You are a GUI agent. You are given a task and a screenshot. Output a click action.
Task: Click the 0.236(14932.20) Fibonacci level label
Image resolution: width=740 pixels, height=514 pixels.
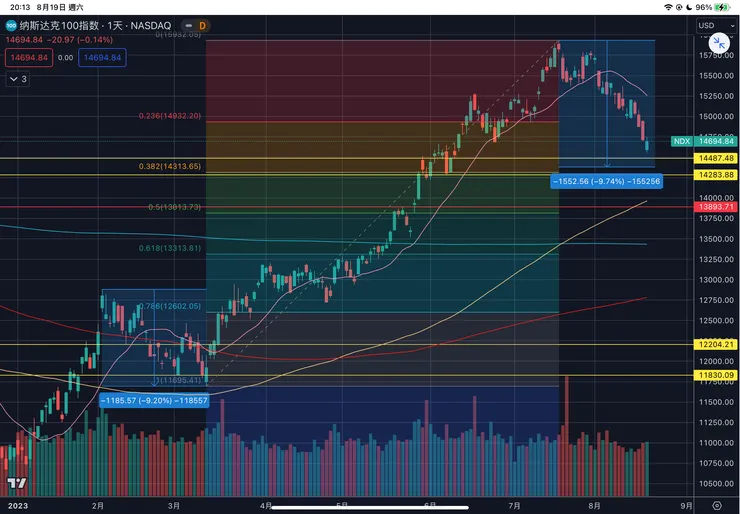tap(170, 116)
